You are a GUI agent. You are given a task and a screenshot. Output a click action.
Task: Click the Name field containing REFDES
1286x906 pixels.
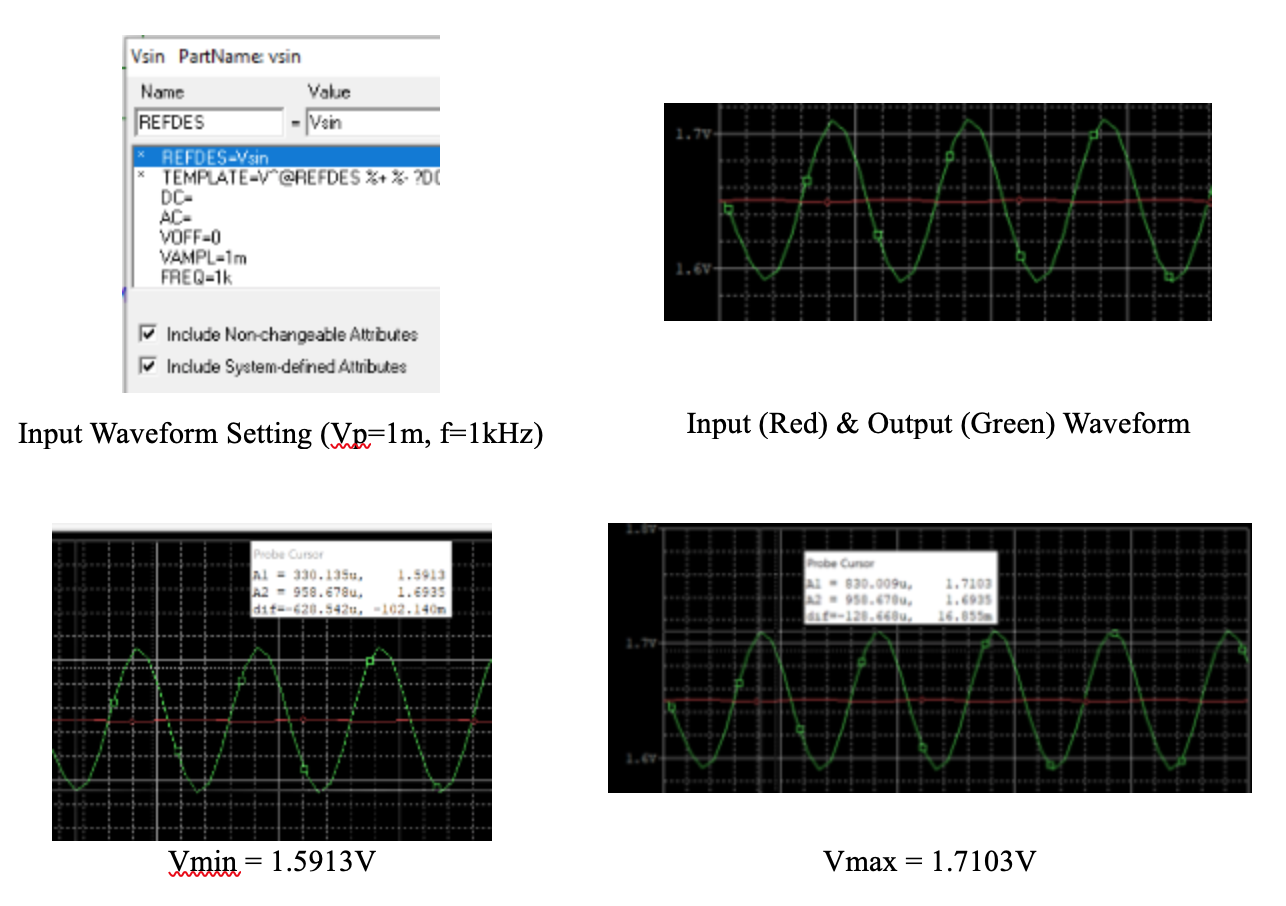tap(209, 123)
